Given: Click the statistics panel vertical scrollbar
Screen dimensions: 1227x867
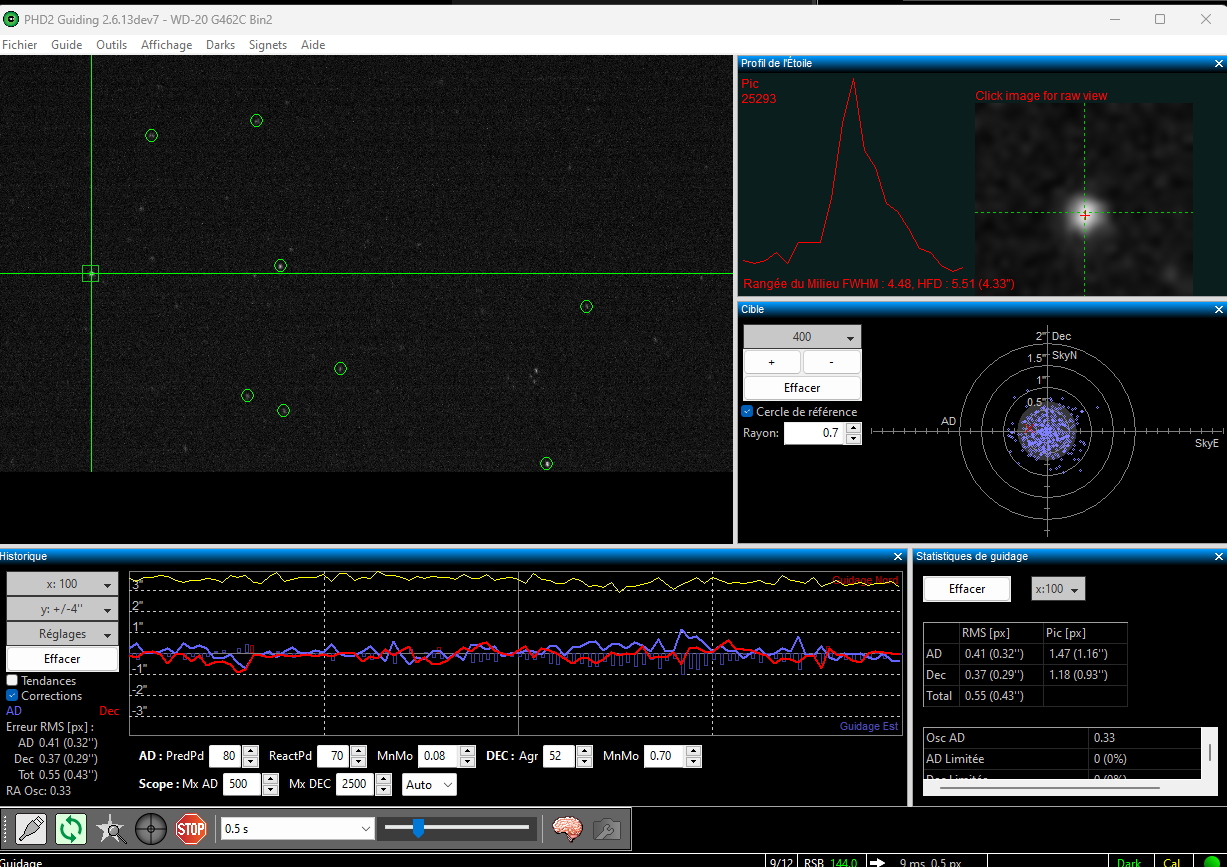Looking at the screenshot, I should coord(1210,752).
